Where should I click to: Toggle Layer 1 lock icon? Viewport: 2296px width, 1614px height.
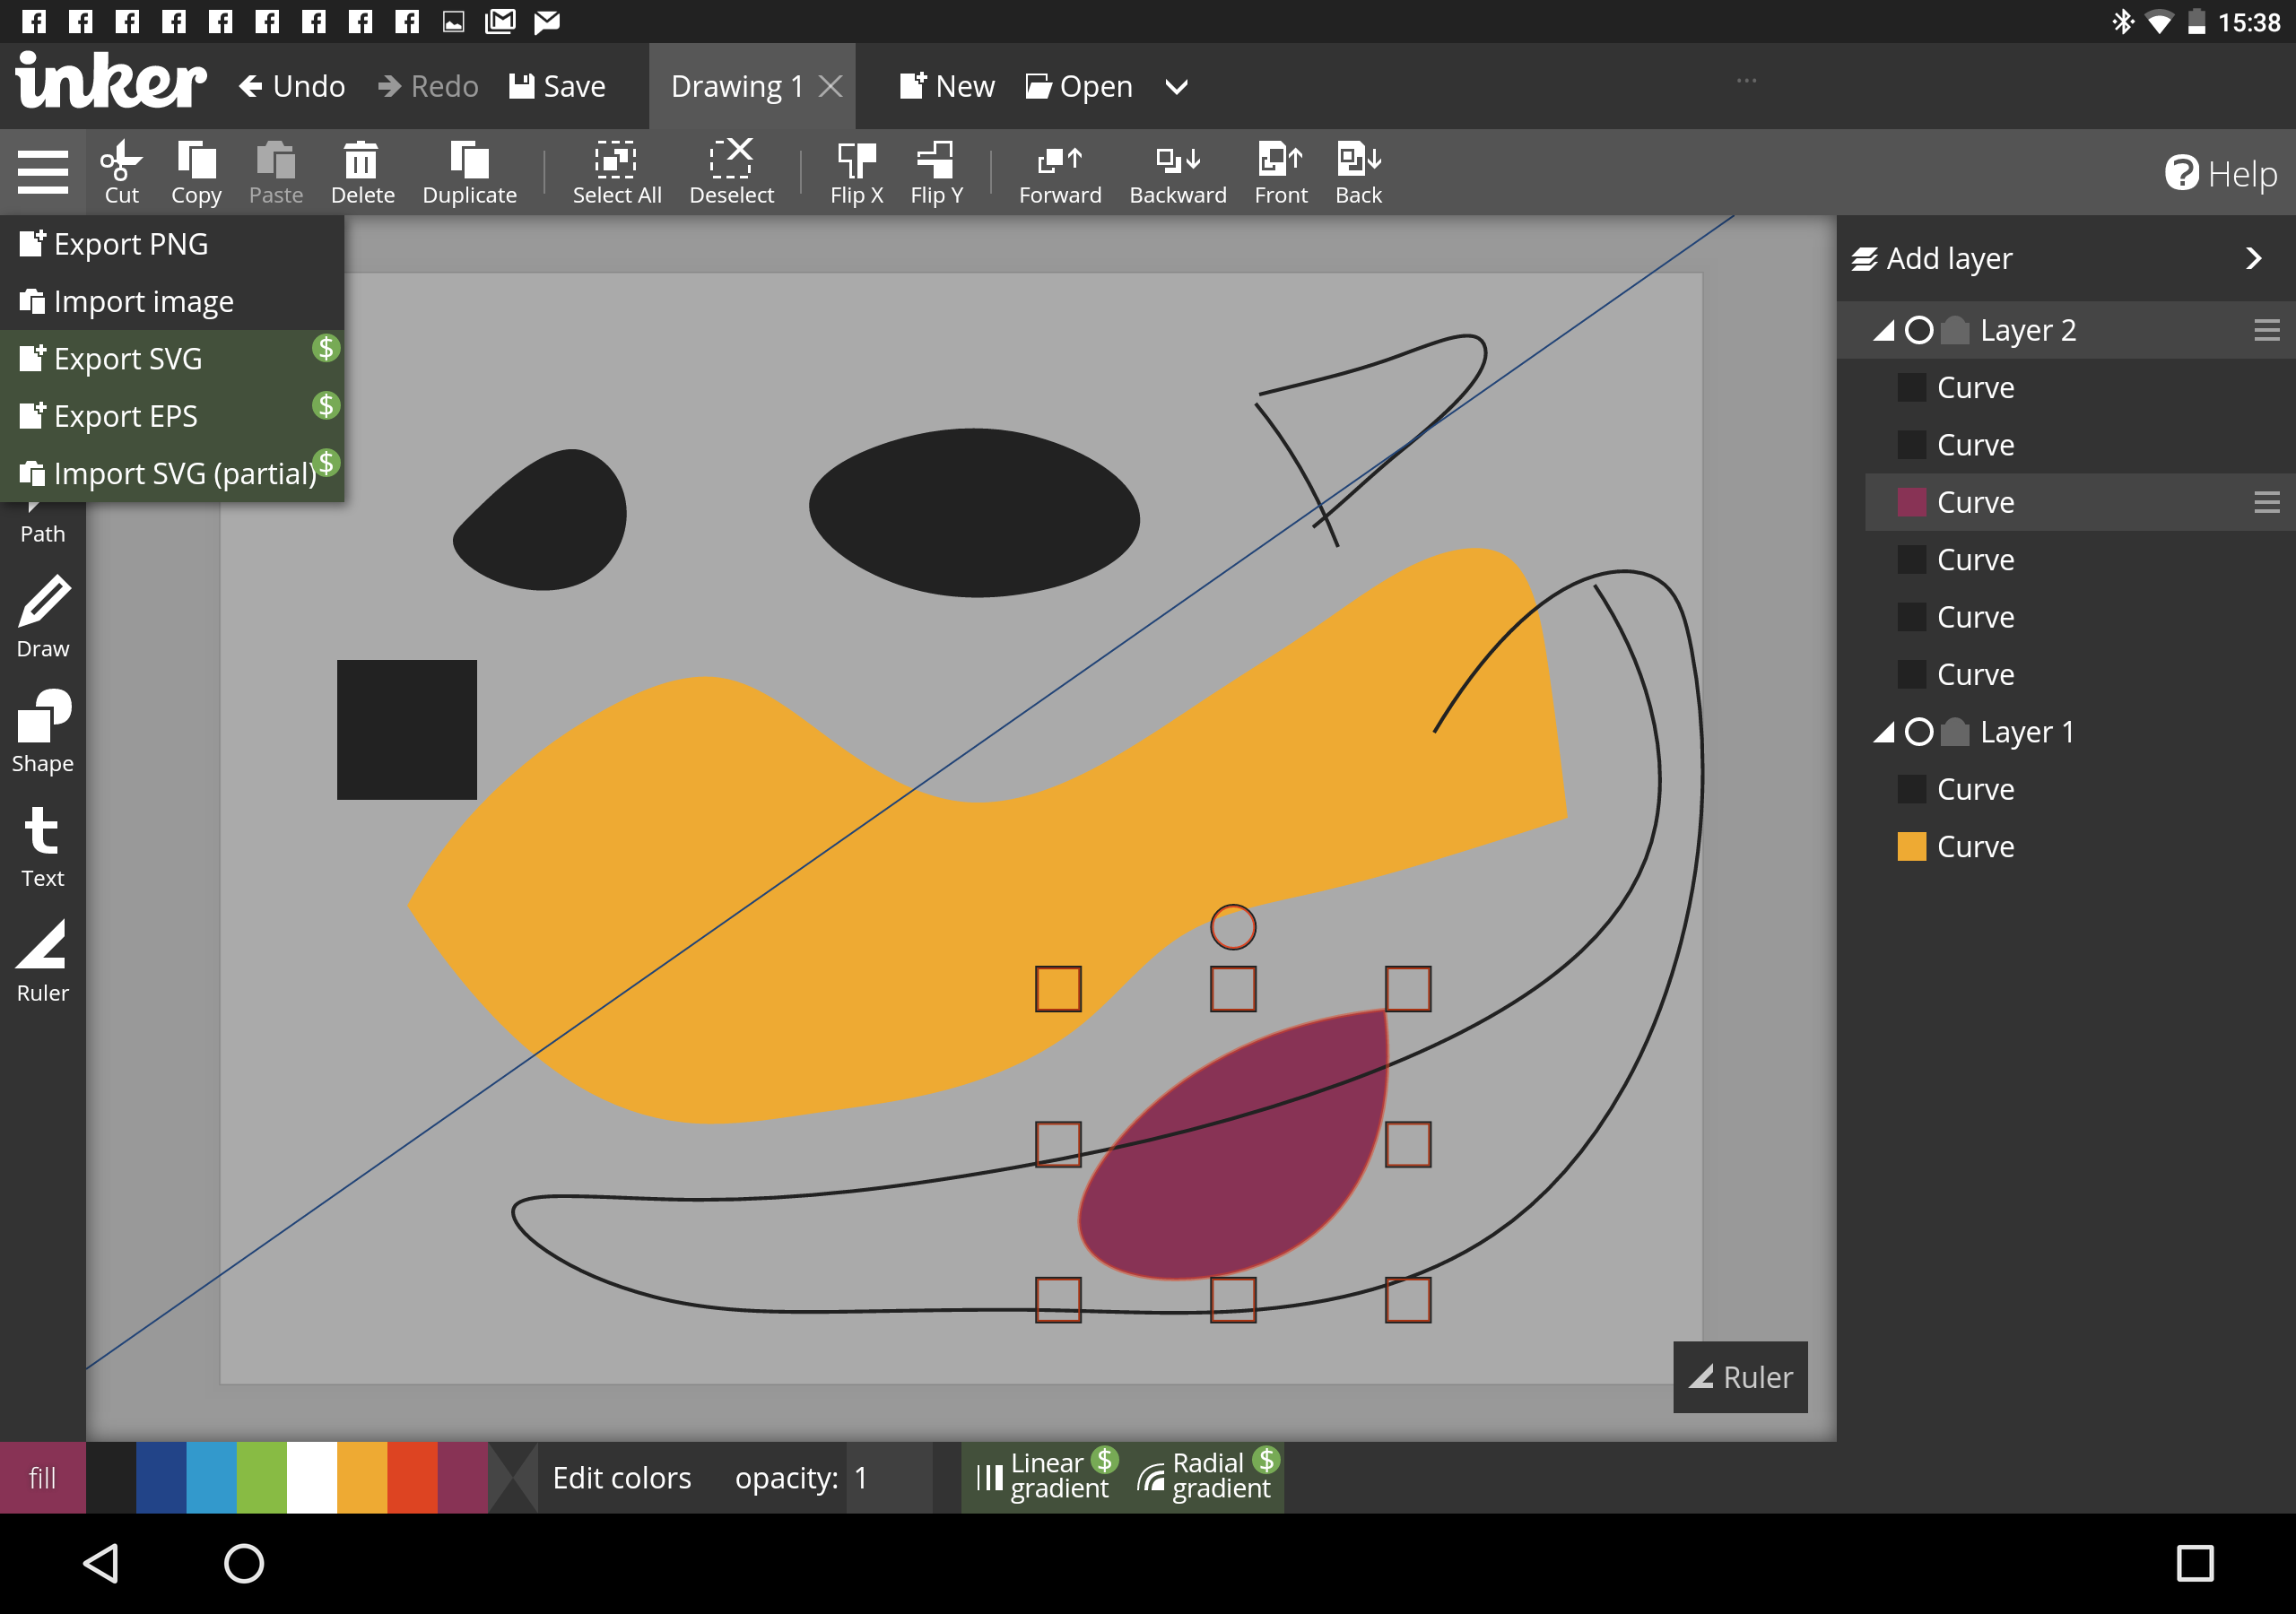1955,732
